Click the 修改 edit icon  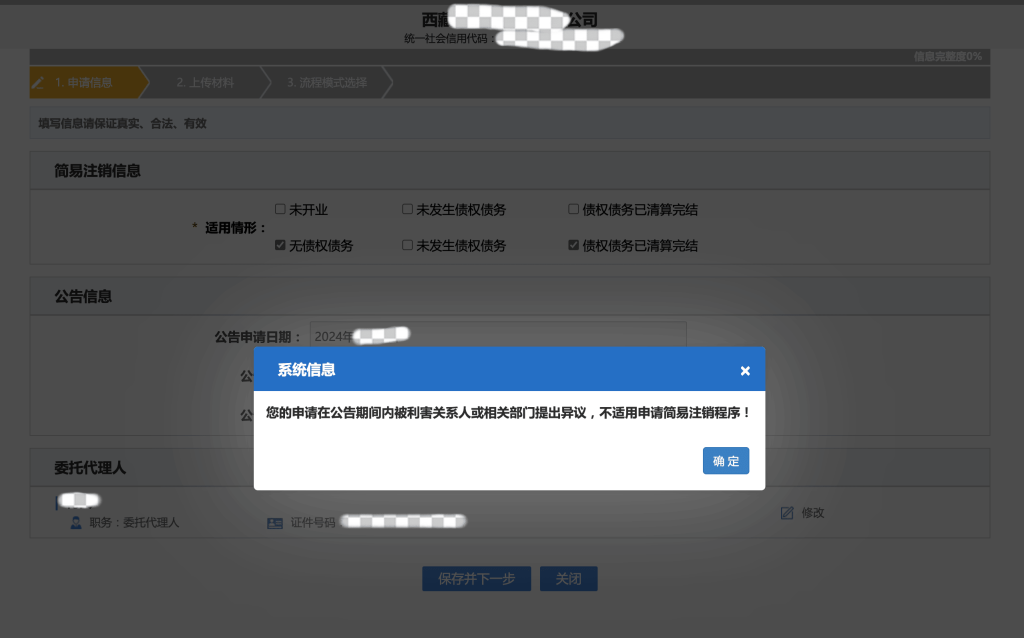click(787, 513)
